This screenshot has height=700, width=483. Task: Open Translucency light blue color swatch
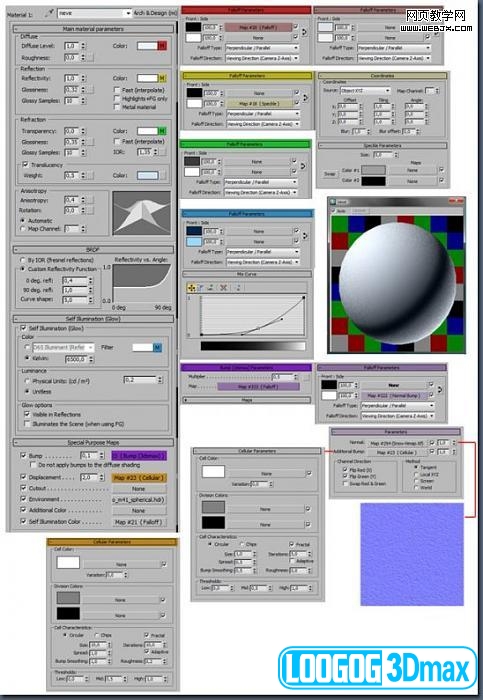[x=147, y=175]
